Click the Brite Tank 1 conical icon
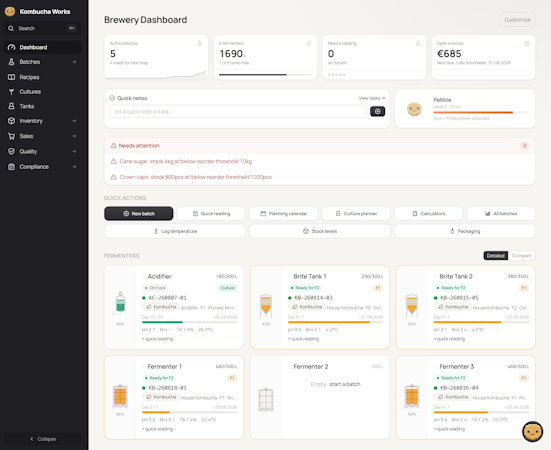The height and width of the screenshot is (450, 551). pyautogui.click(x=266, y=305)
